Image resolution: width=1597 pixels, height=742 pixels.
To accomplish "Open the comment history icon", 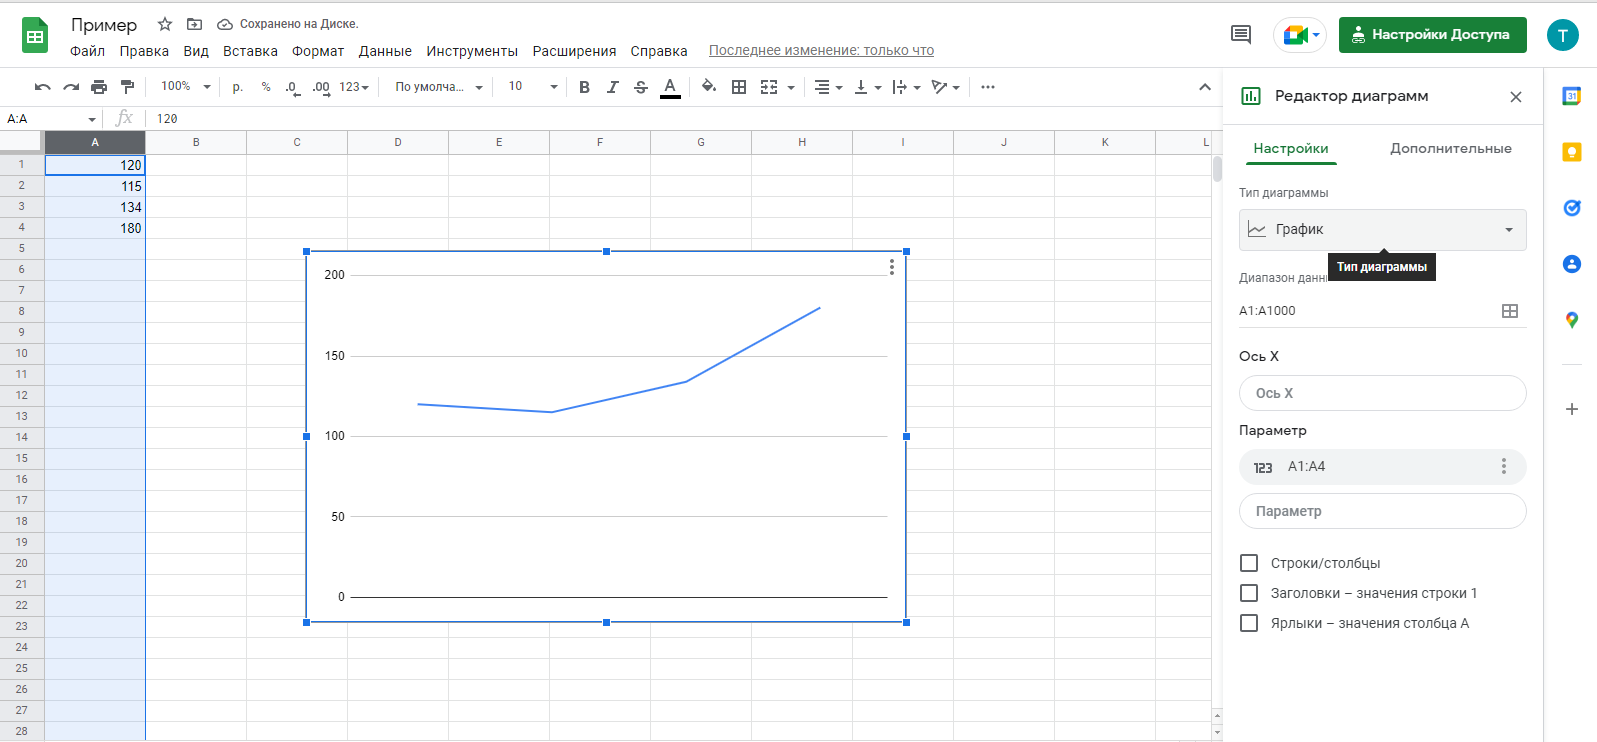I will (1240, 35).
